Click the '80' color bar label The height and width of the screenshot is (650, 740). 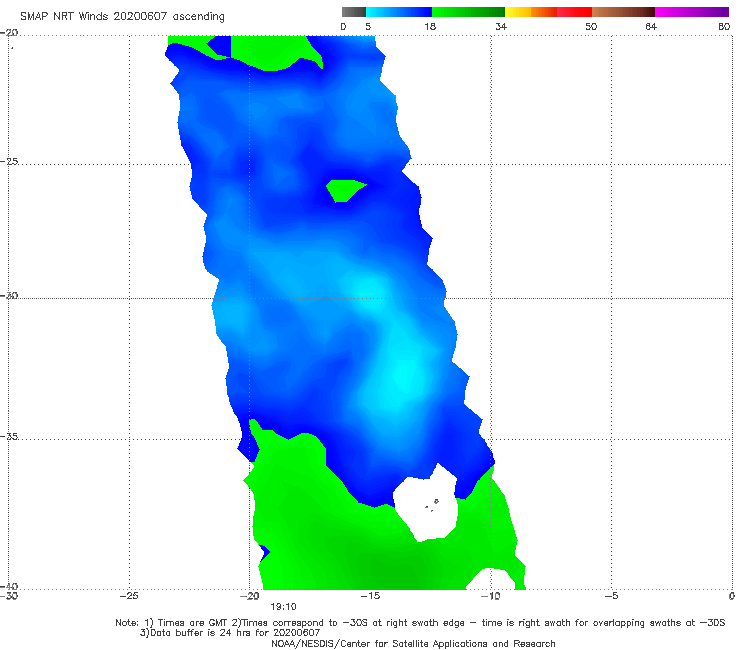[x=724, y=26]
